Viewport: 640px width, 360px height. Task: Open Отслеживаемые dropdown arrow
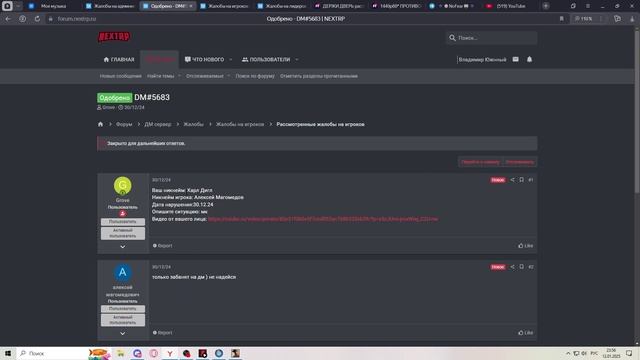tap(229, 76)
